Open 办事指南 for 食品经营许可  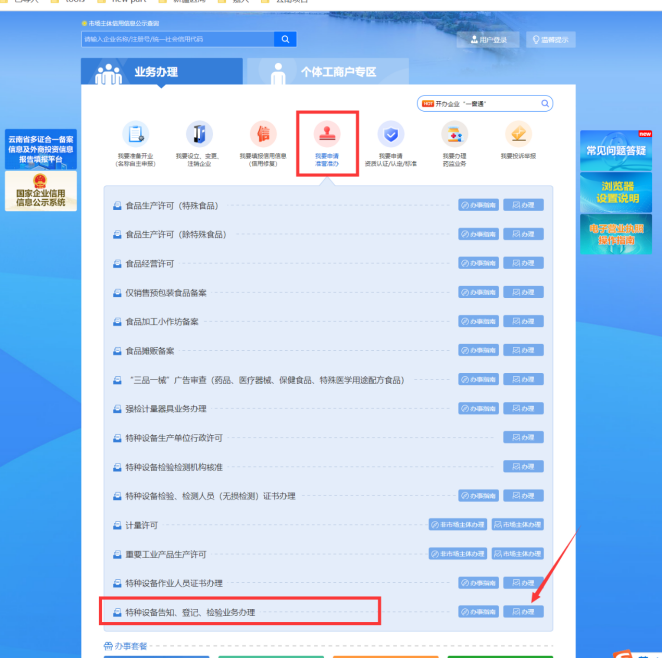[x=479, y=263]
